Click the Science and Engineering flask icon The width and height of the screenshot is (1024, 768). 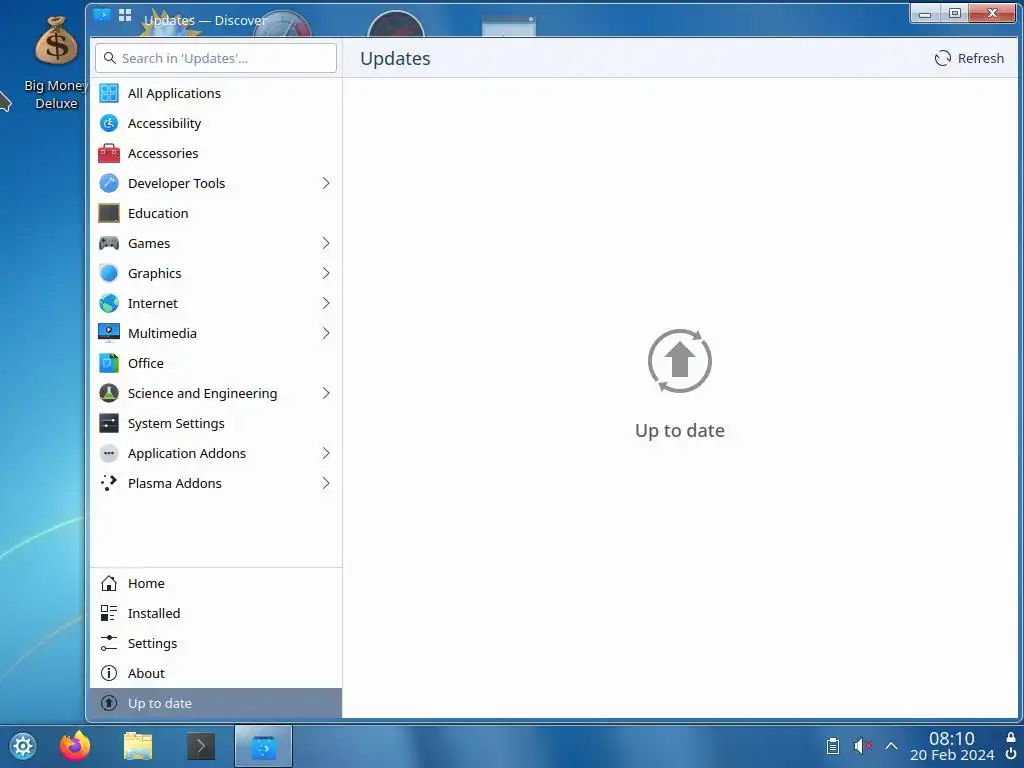(109, 393)
